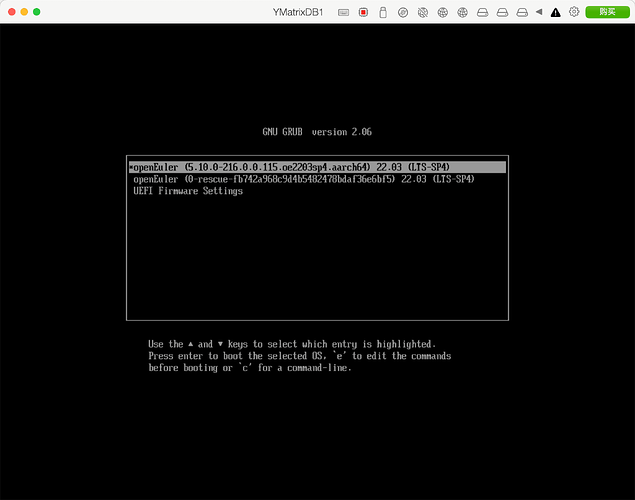The image size is (635, 500).
Task: Click the keyboard icon in the title bar
Action: point(344,12)
